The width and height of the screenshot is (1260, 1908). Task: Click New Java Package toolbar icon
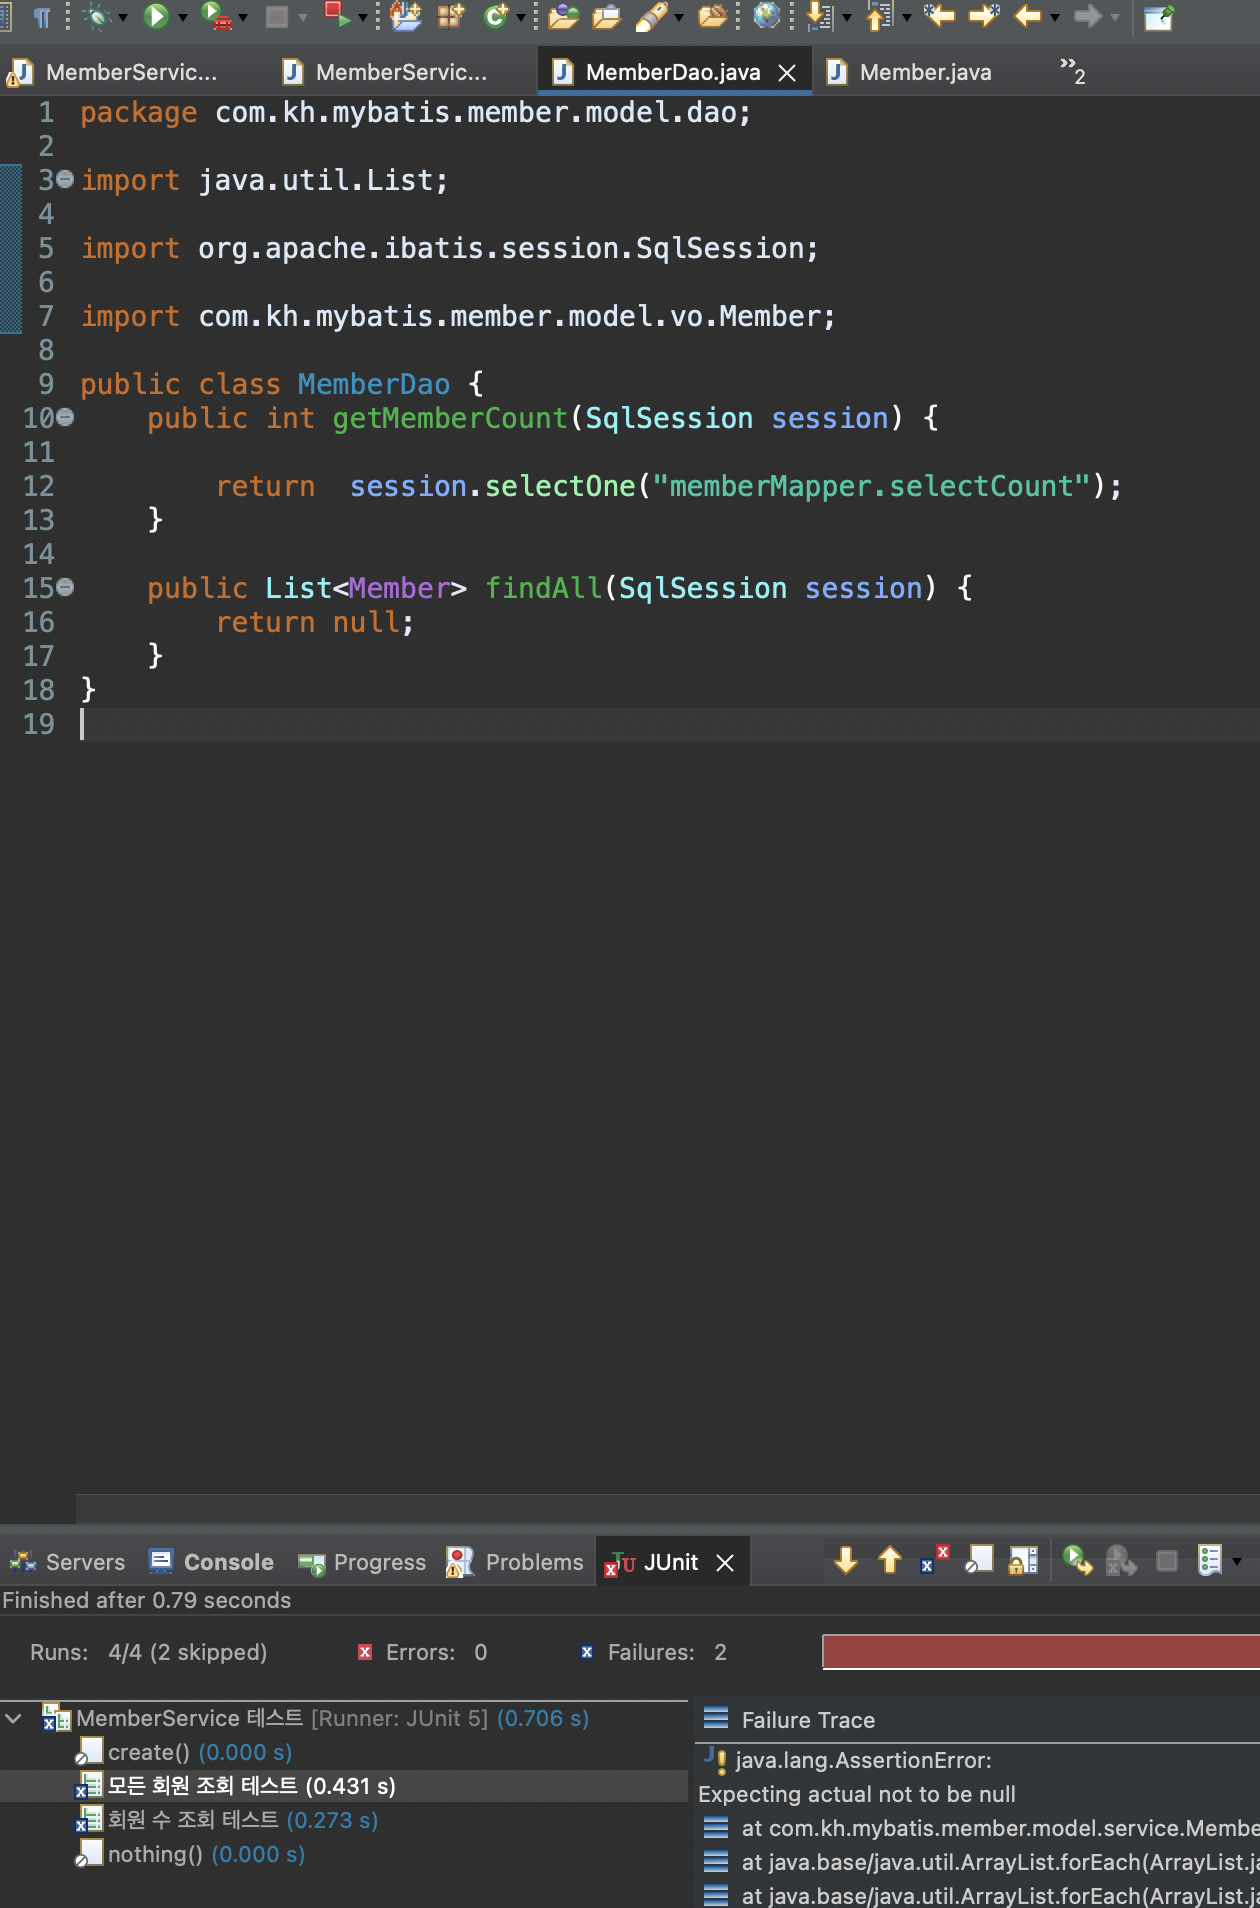tap(452, 16)
